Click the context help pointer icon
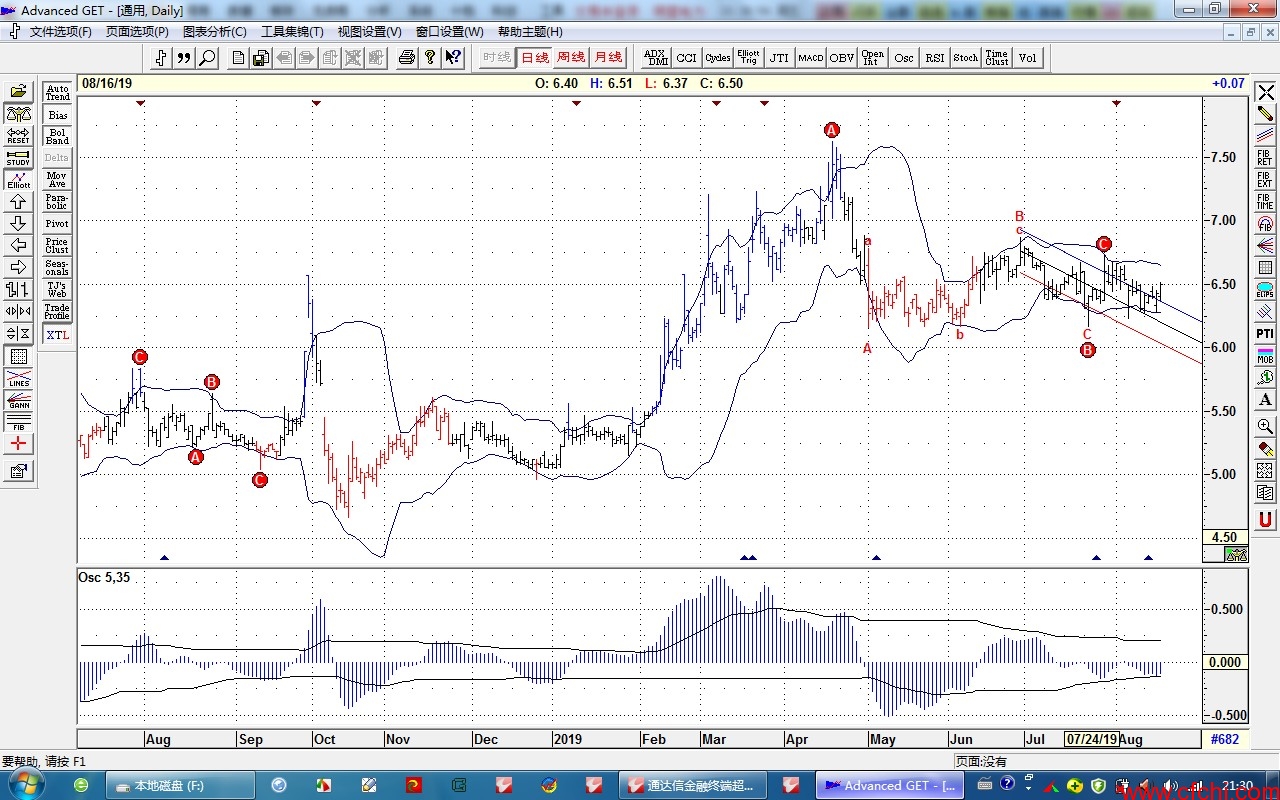 coord(453,58)
